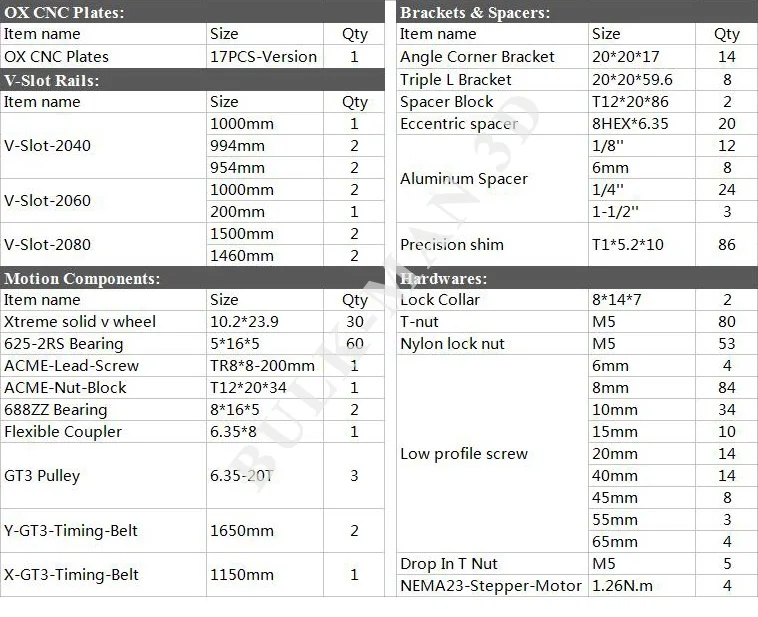758x617 pixels.
Task: Click the Xtreme solid v wheel row
Action: 192,322
